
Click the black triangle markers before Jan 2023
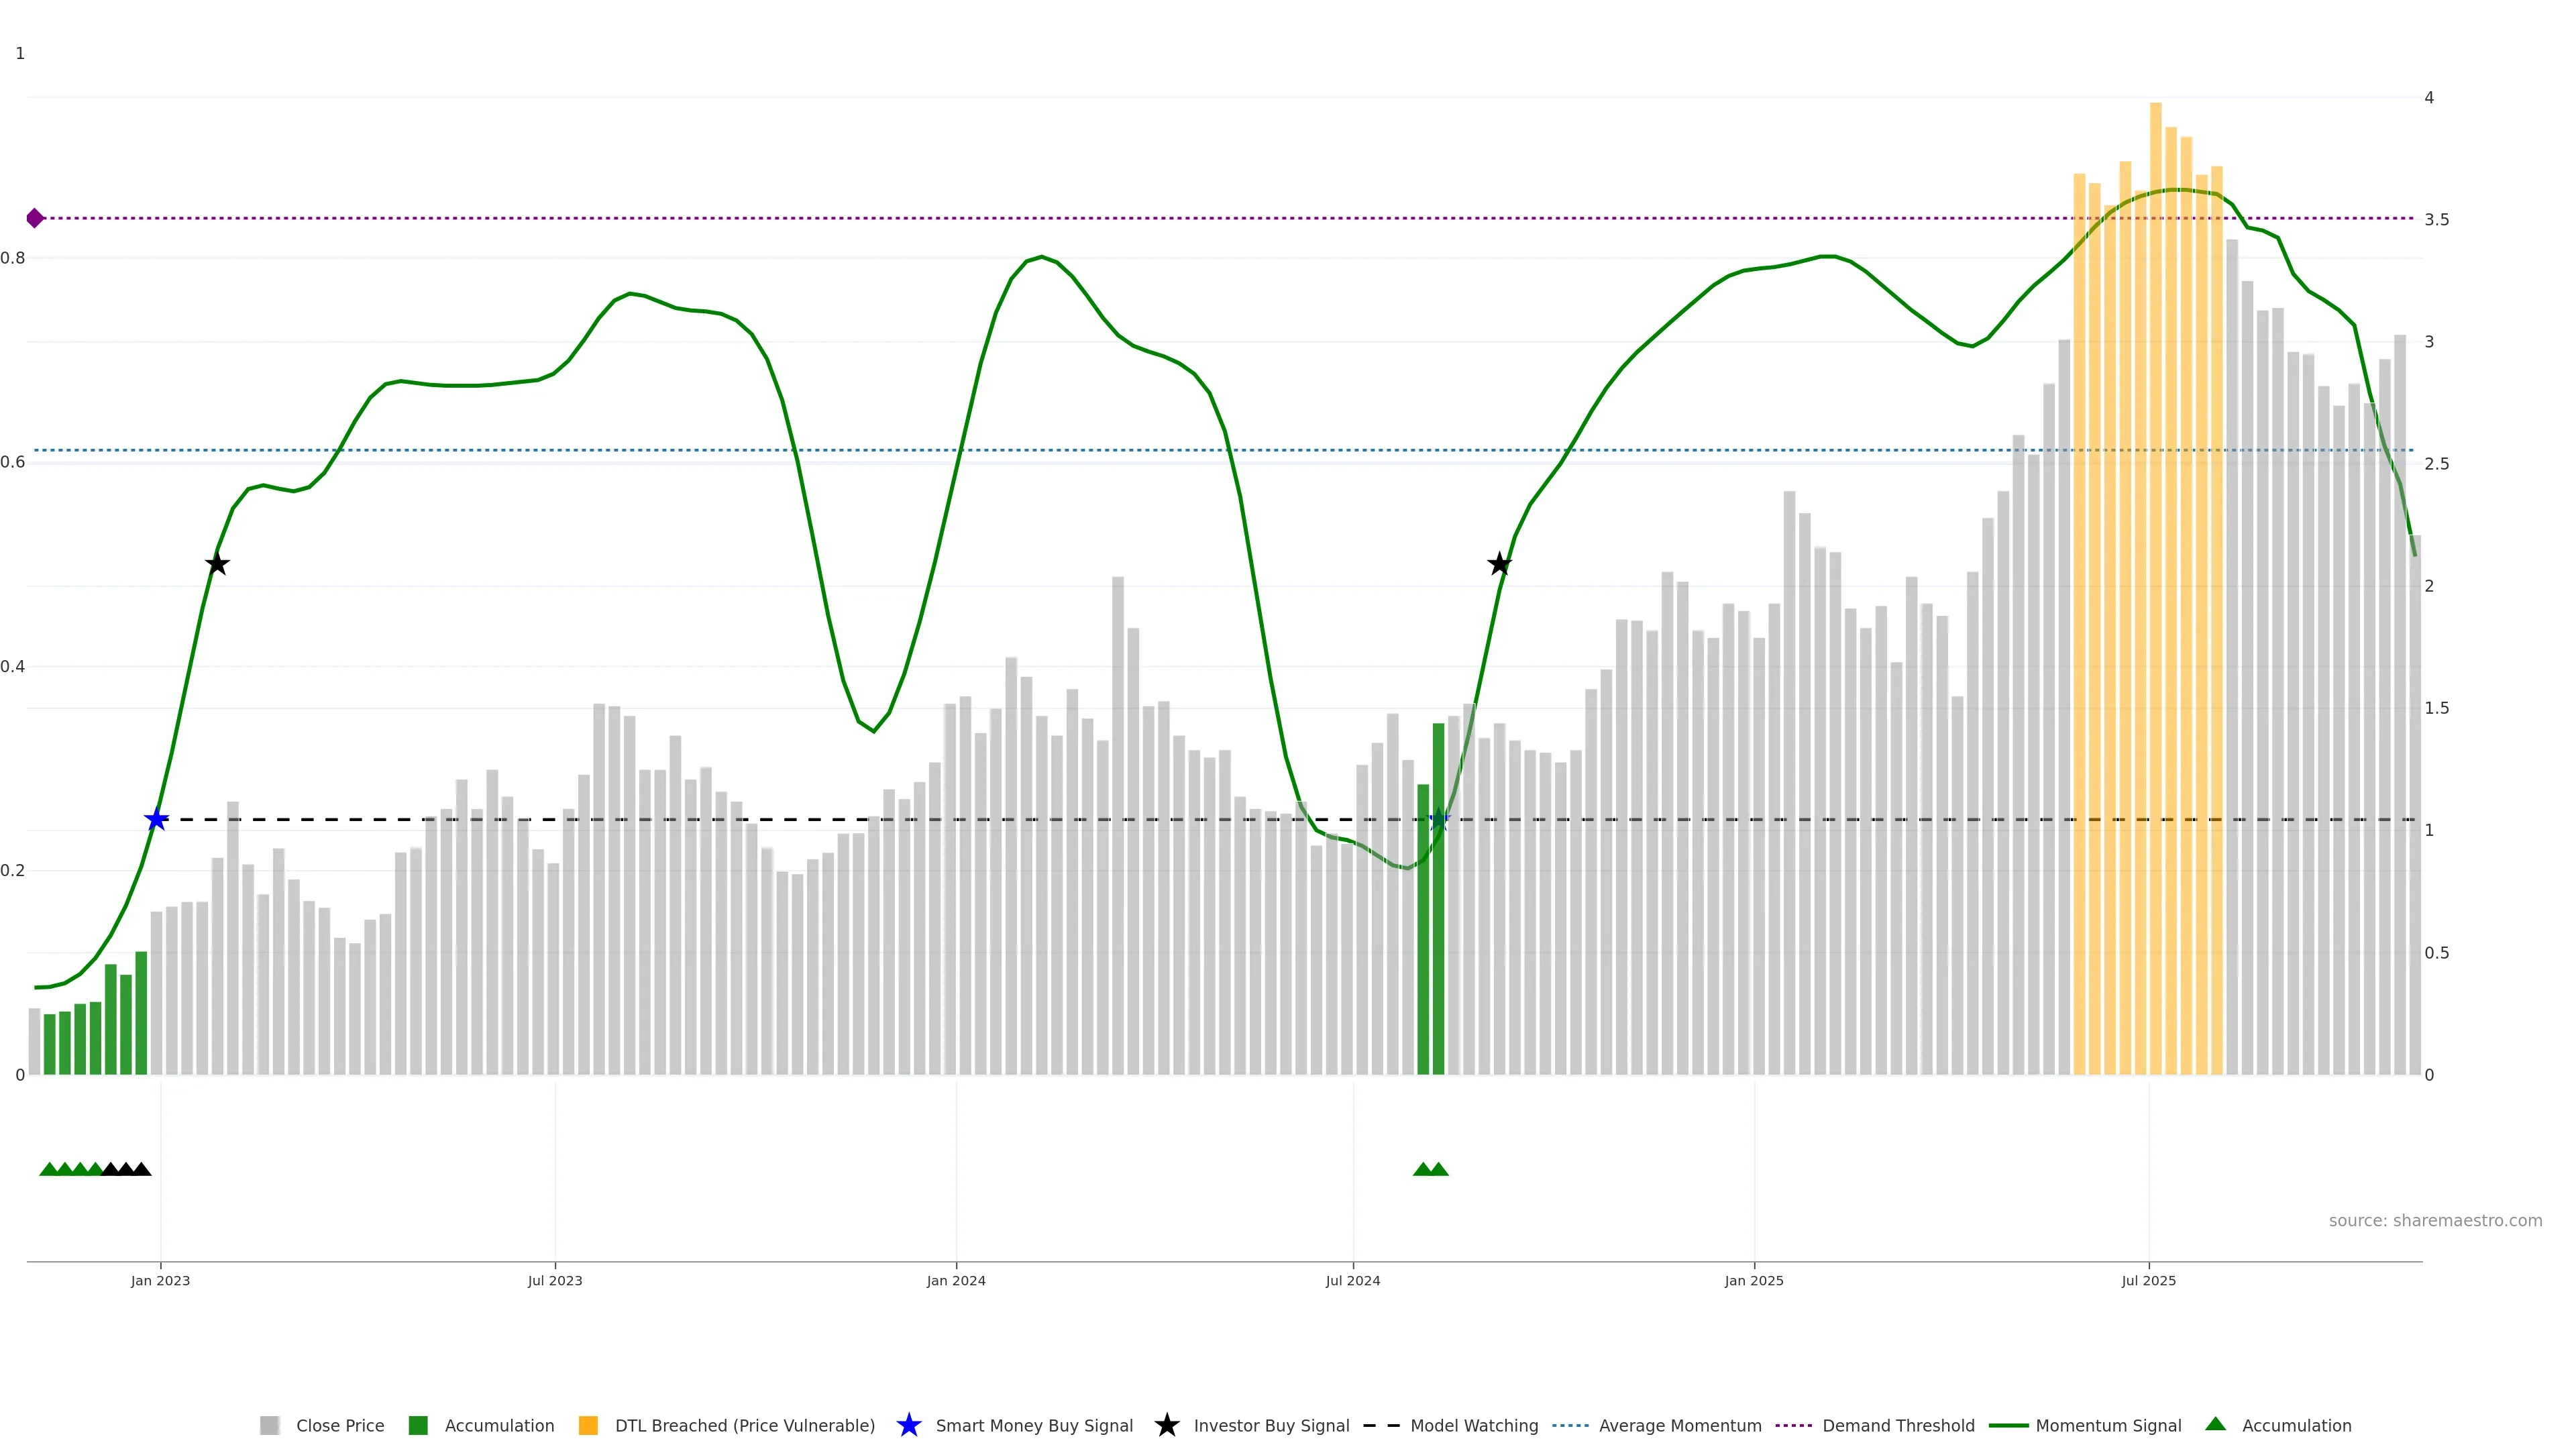click(126, 1169)
